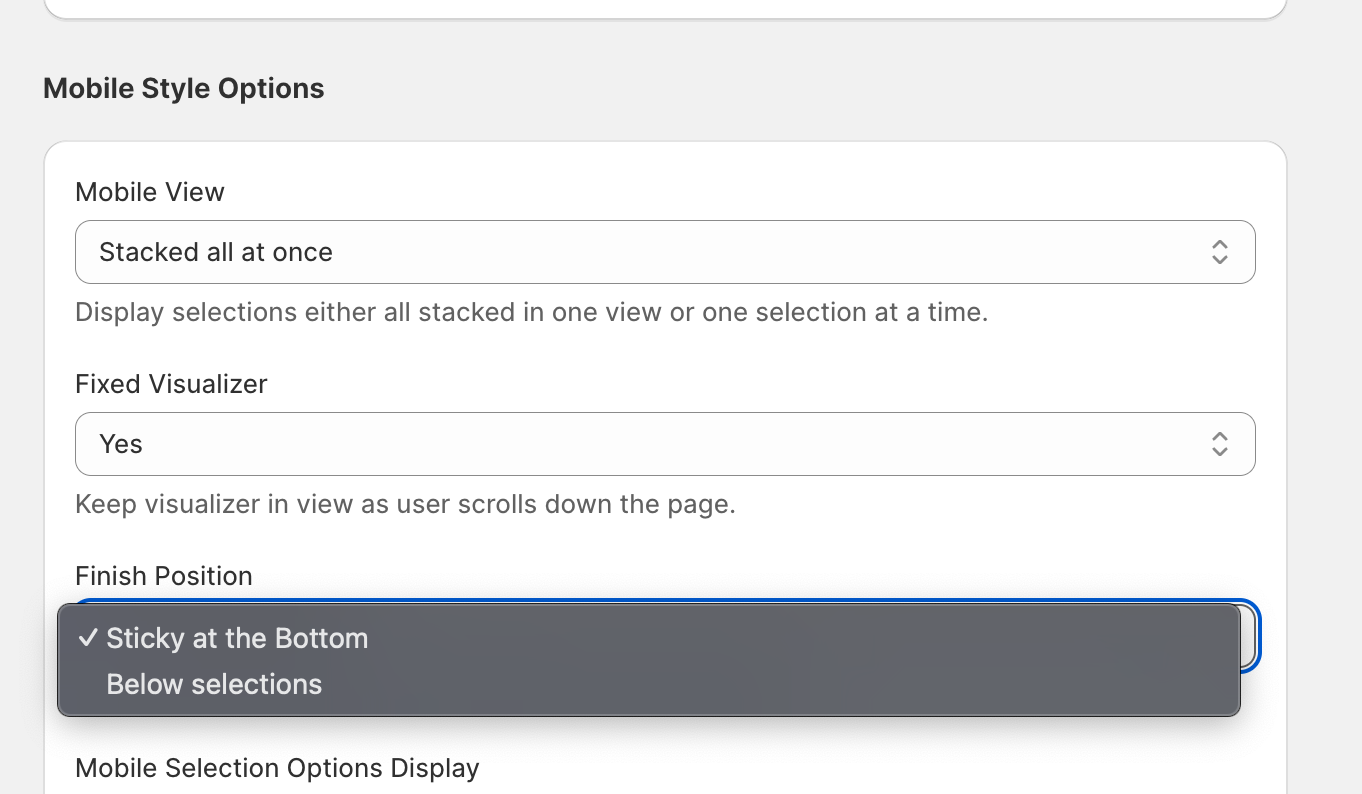The image size is (1362, 794).
Task: Click the checkmark beside Sticky at the Bottom
Action: 88,638
